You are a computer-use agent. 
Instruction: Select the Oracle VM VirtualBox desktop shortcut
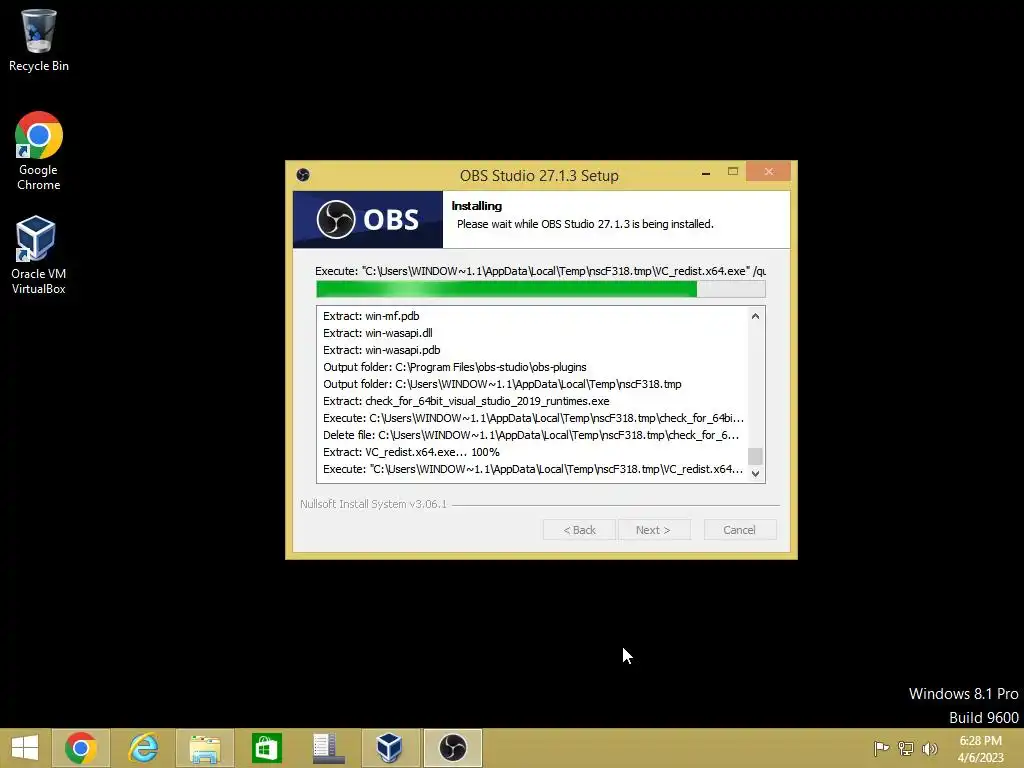click(39, 255)
